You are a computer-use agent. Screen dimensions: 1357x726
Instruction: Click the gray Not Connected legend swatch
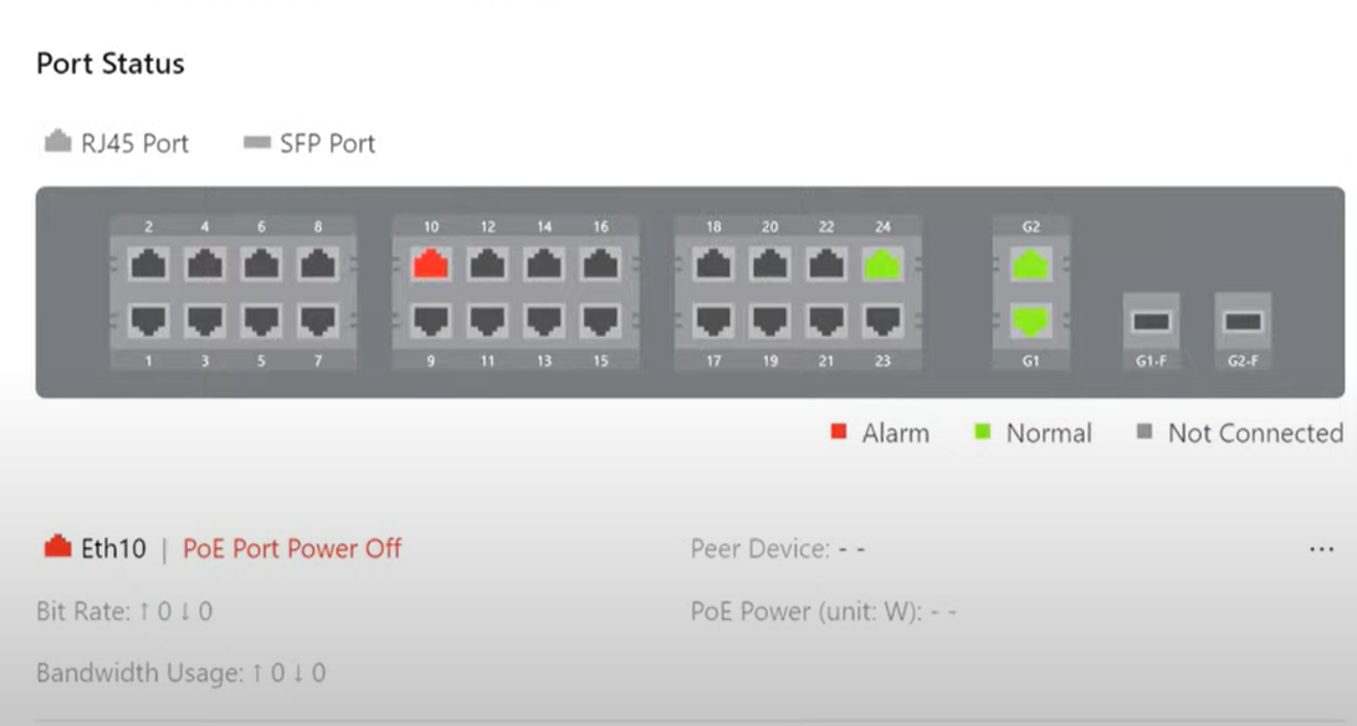pyautogui.click(x=1145, y=433)
